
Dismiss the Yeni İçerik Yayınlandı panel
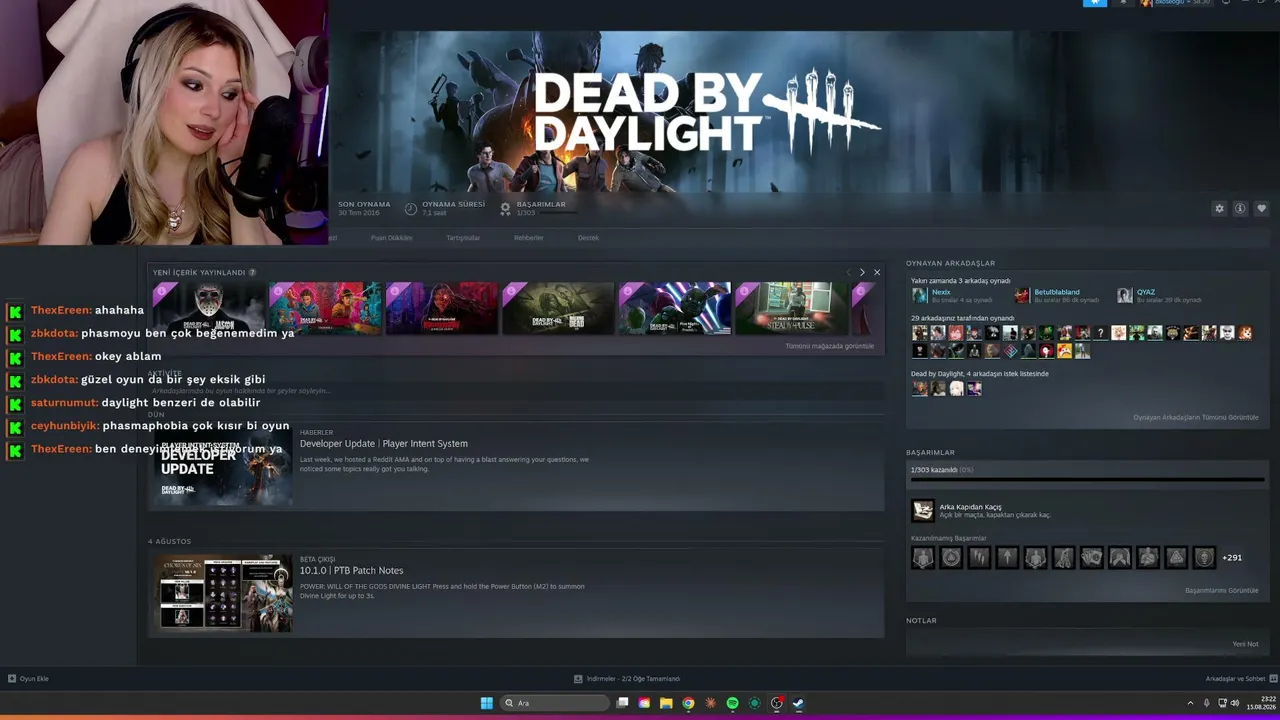[877, 272]
